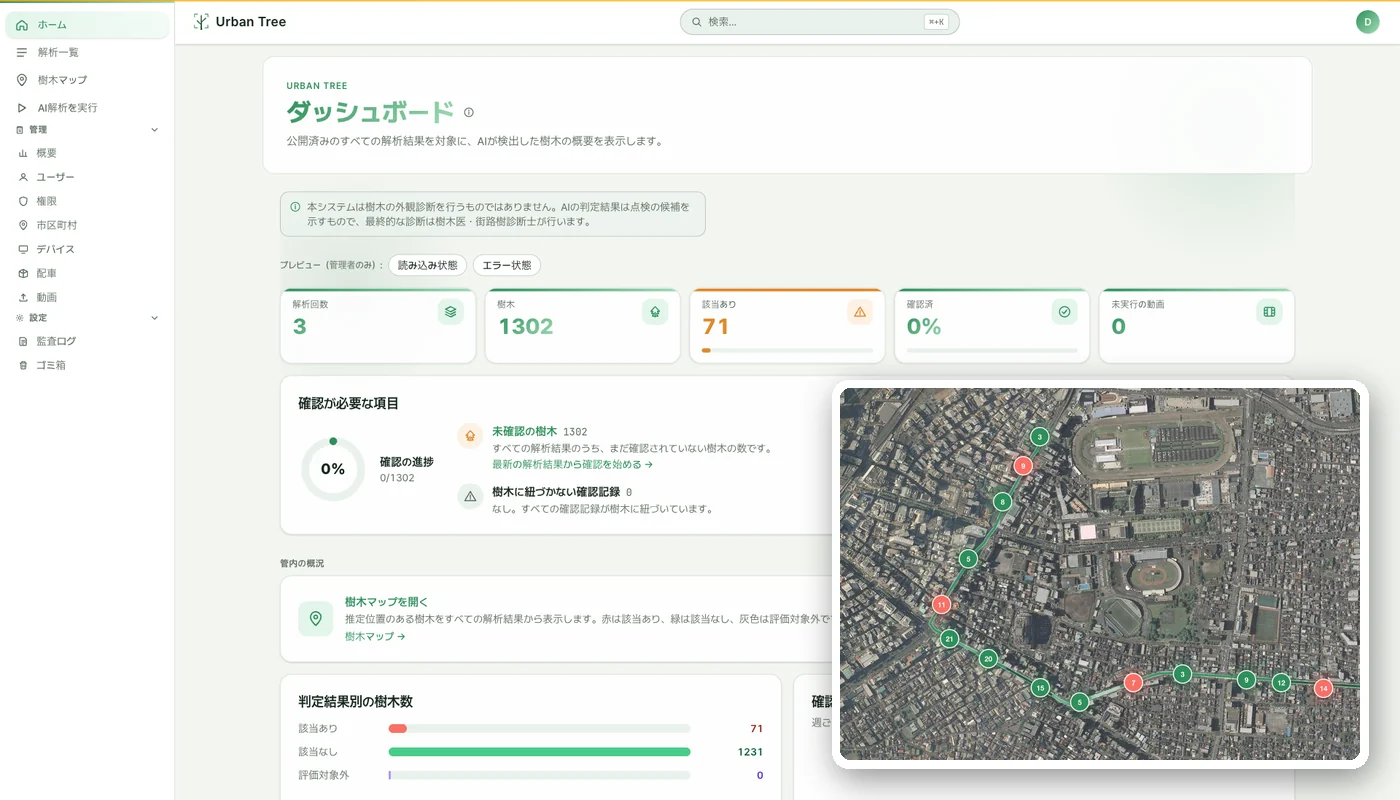Click the ⌘+K shortcut badge

click(936, 22)
